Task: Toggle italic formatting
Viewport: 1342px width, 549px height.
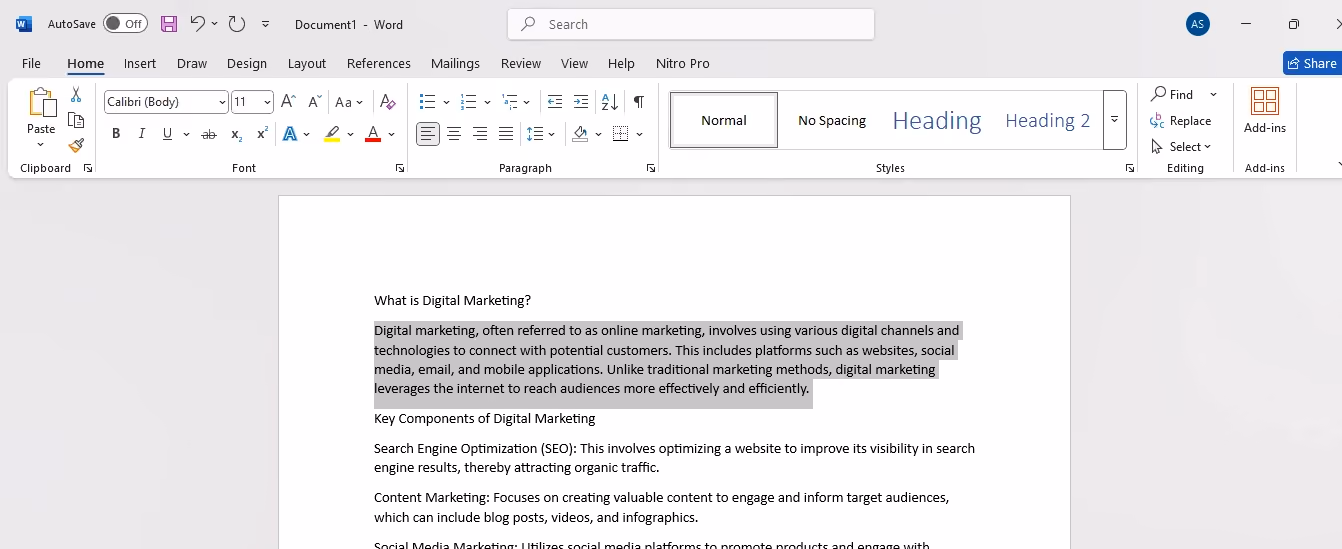Action: point(142,134)
